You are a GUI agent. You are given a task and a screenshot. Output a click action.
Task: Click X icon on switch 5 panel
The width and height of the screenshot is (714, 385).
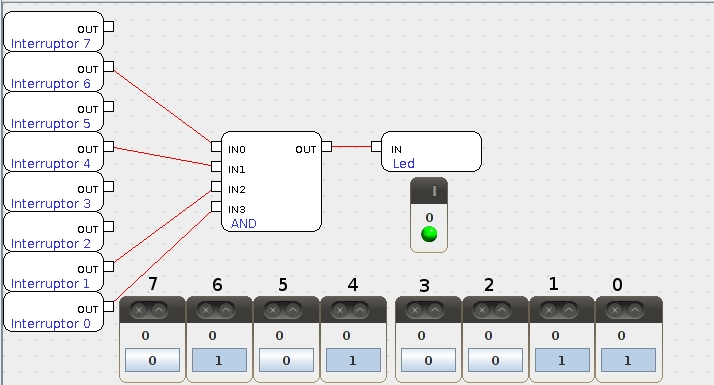click(273, 310)
